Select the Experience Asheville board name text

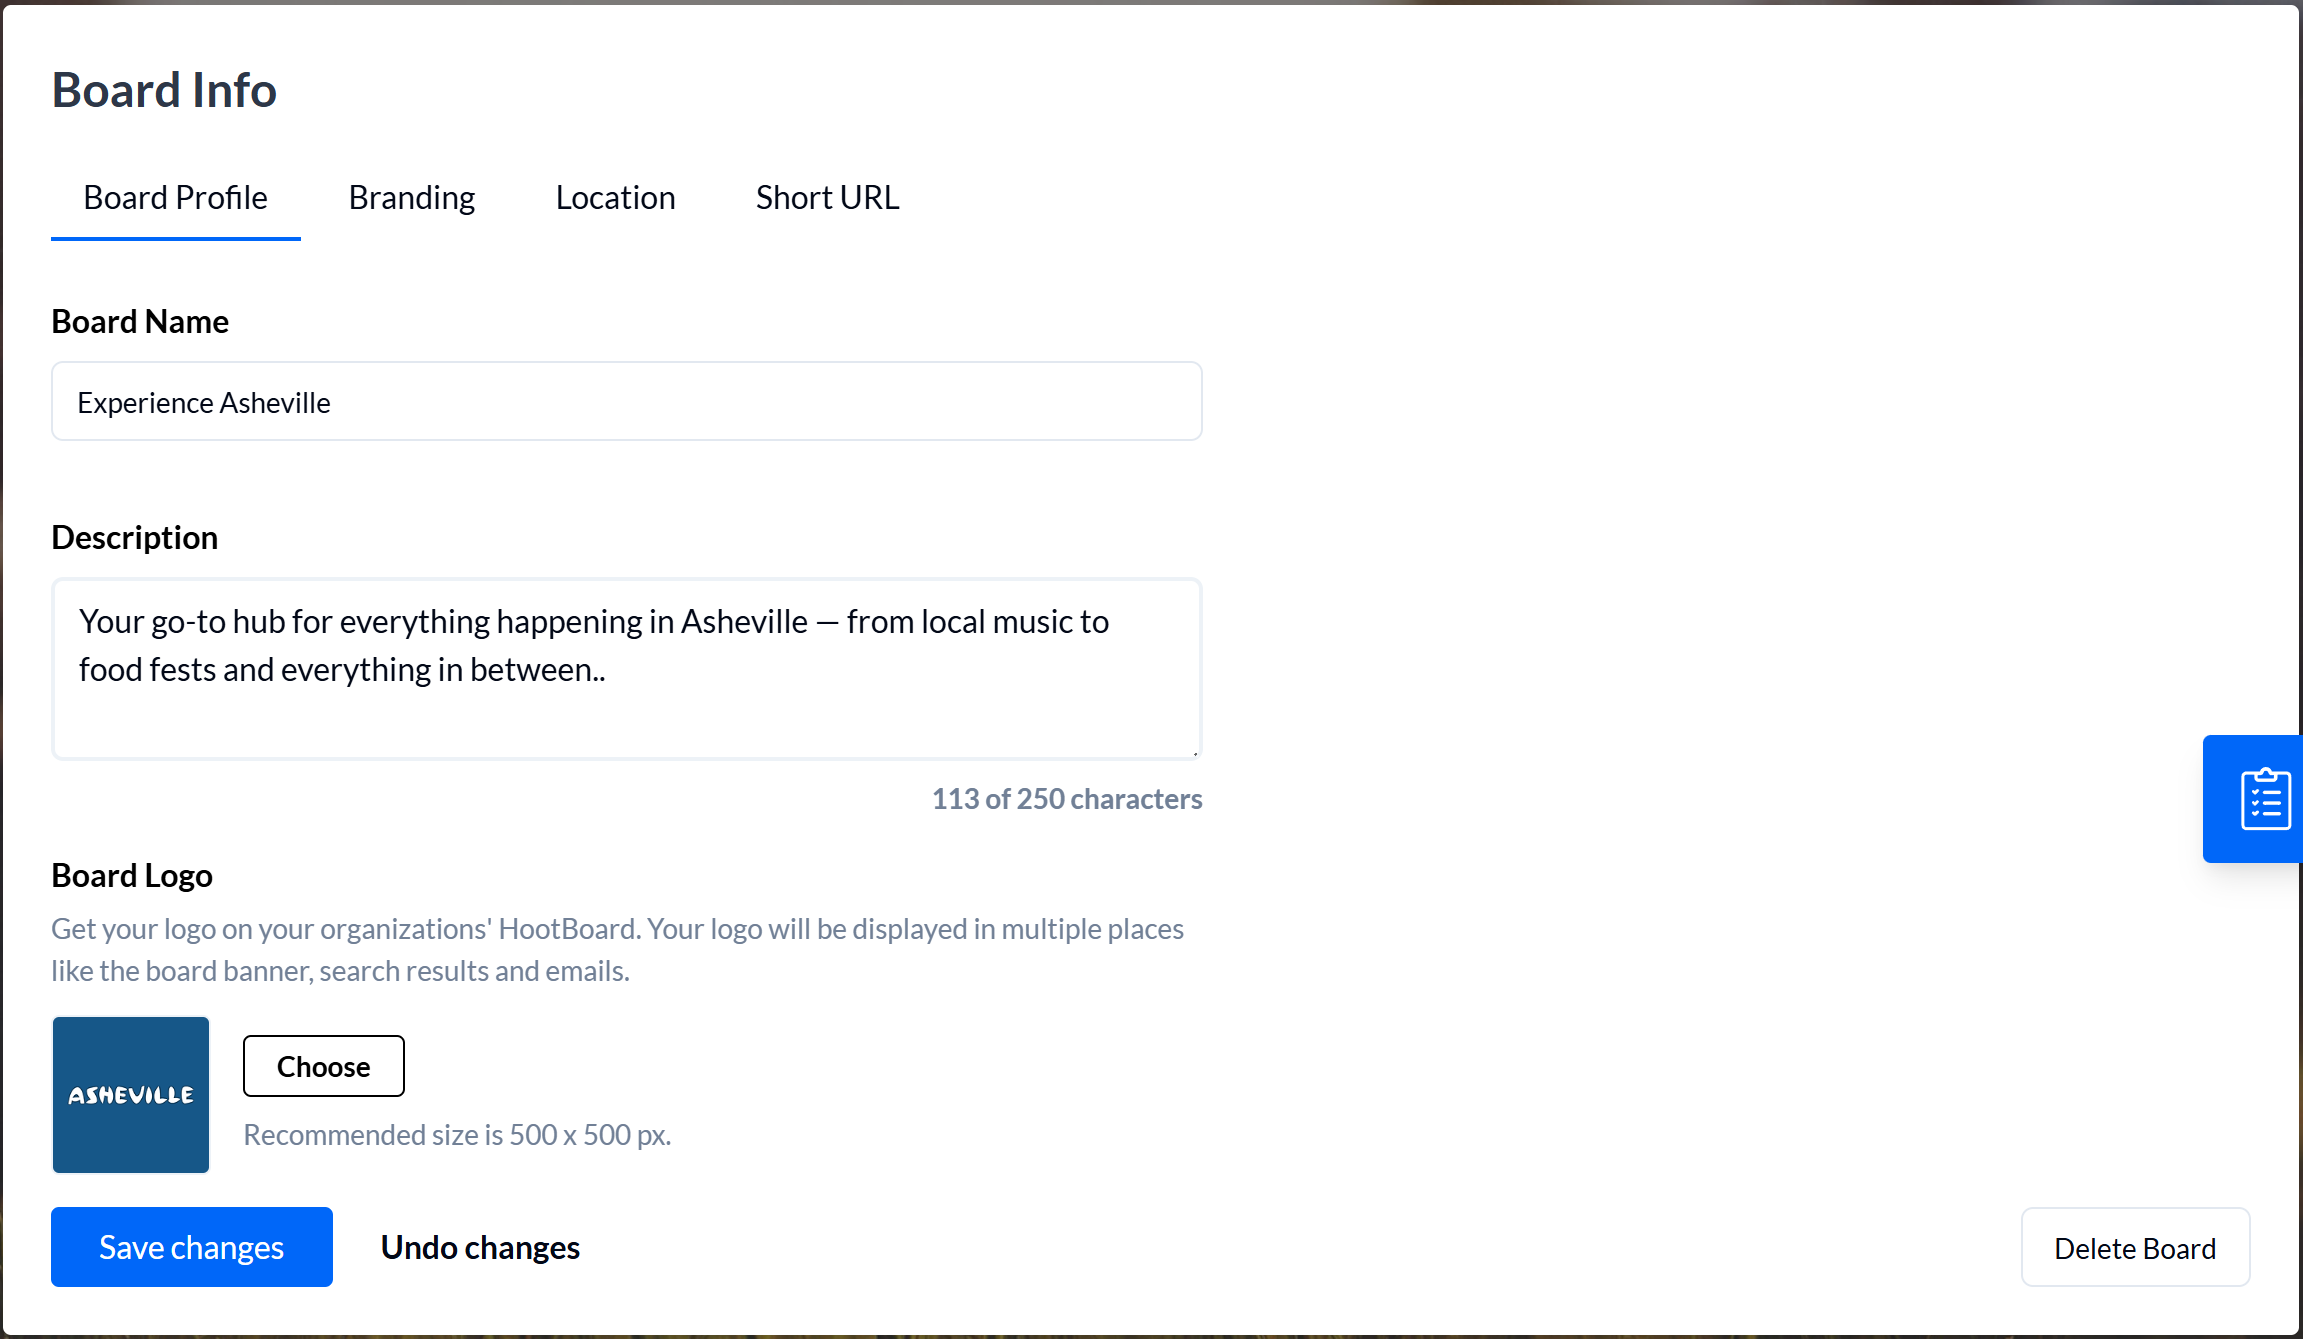(204, 401)
